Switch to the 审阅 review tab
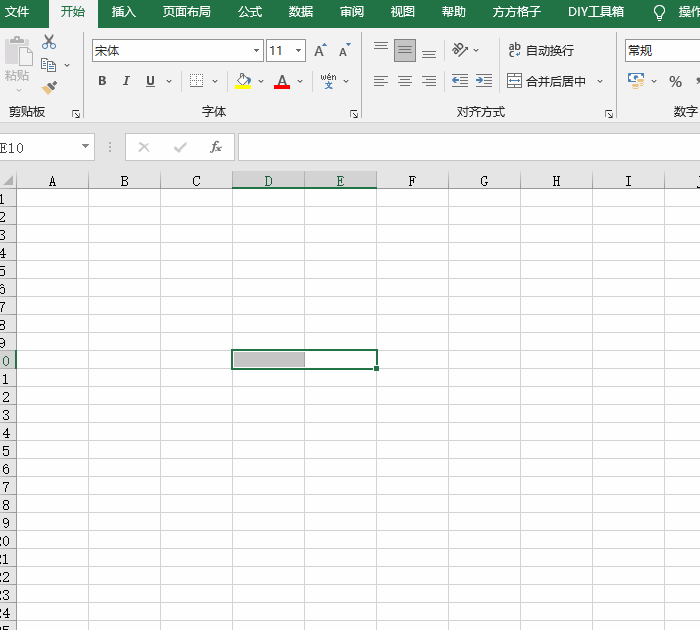Viewport: 700px width, 630px height. point(352,12)
